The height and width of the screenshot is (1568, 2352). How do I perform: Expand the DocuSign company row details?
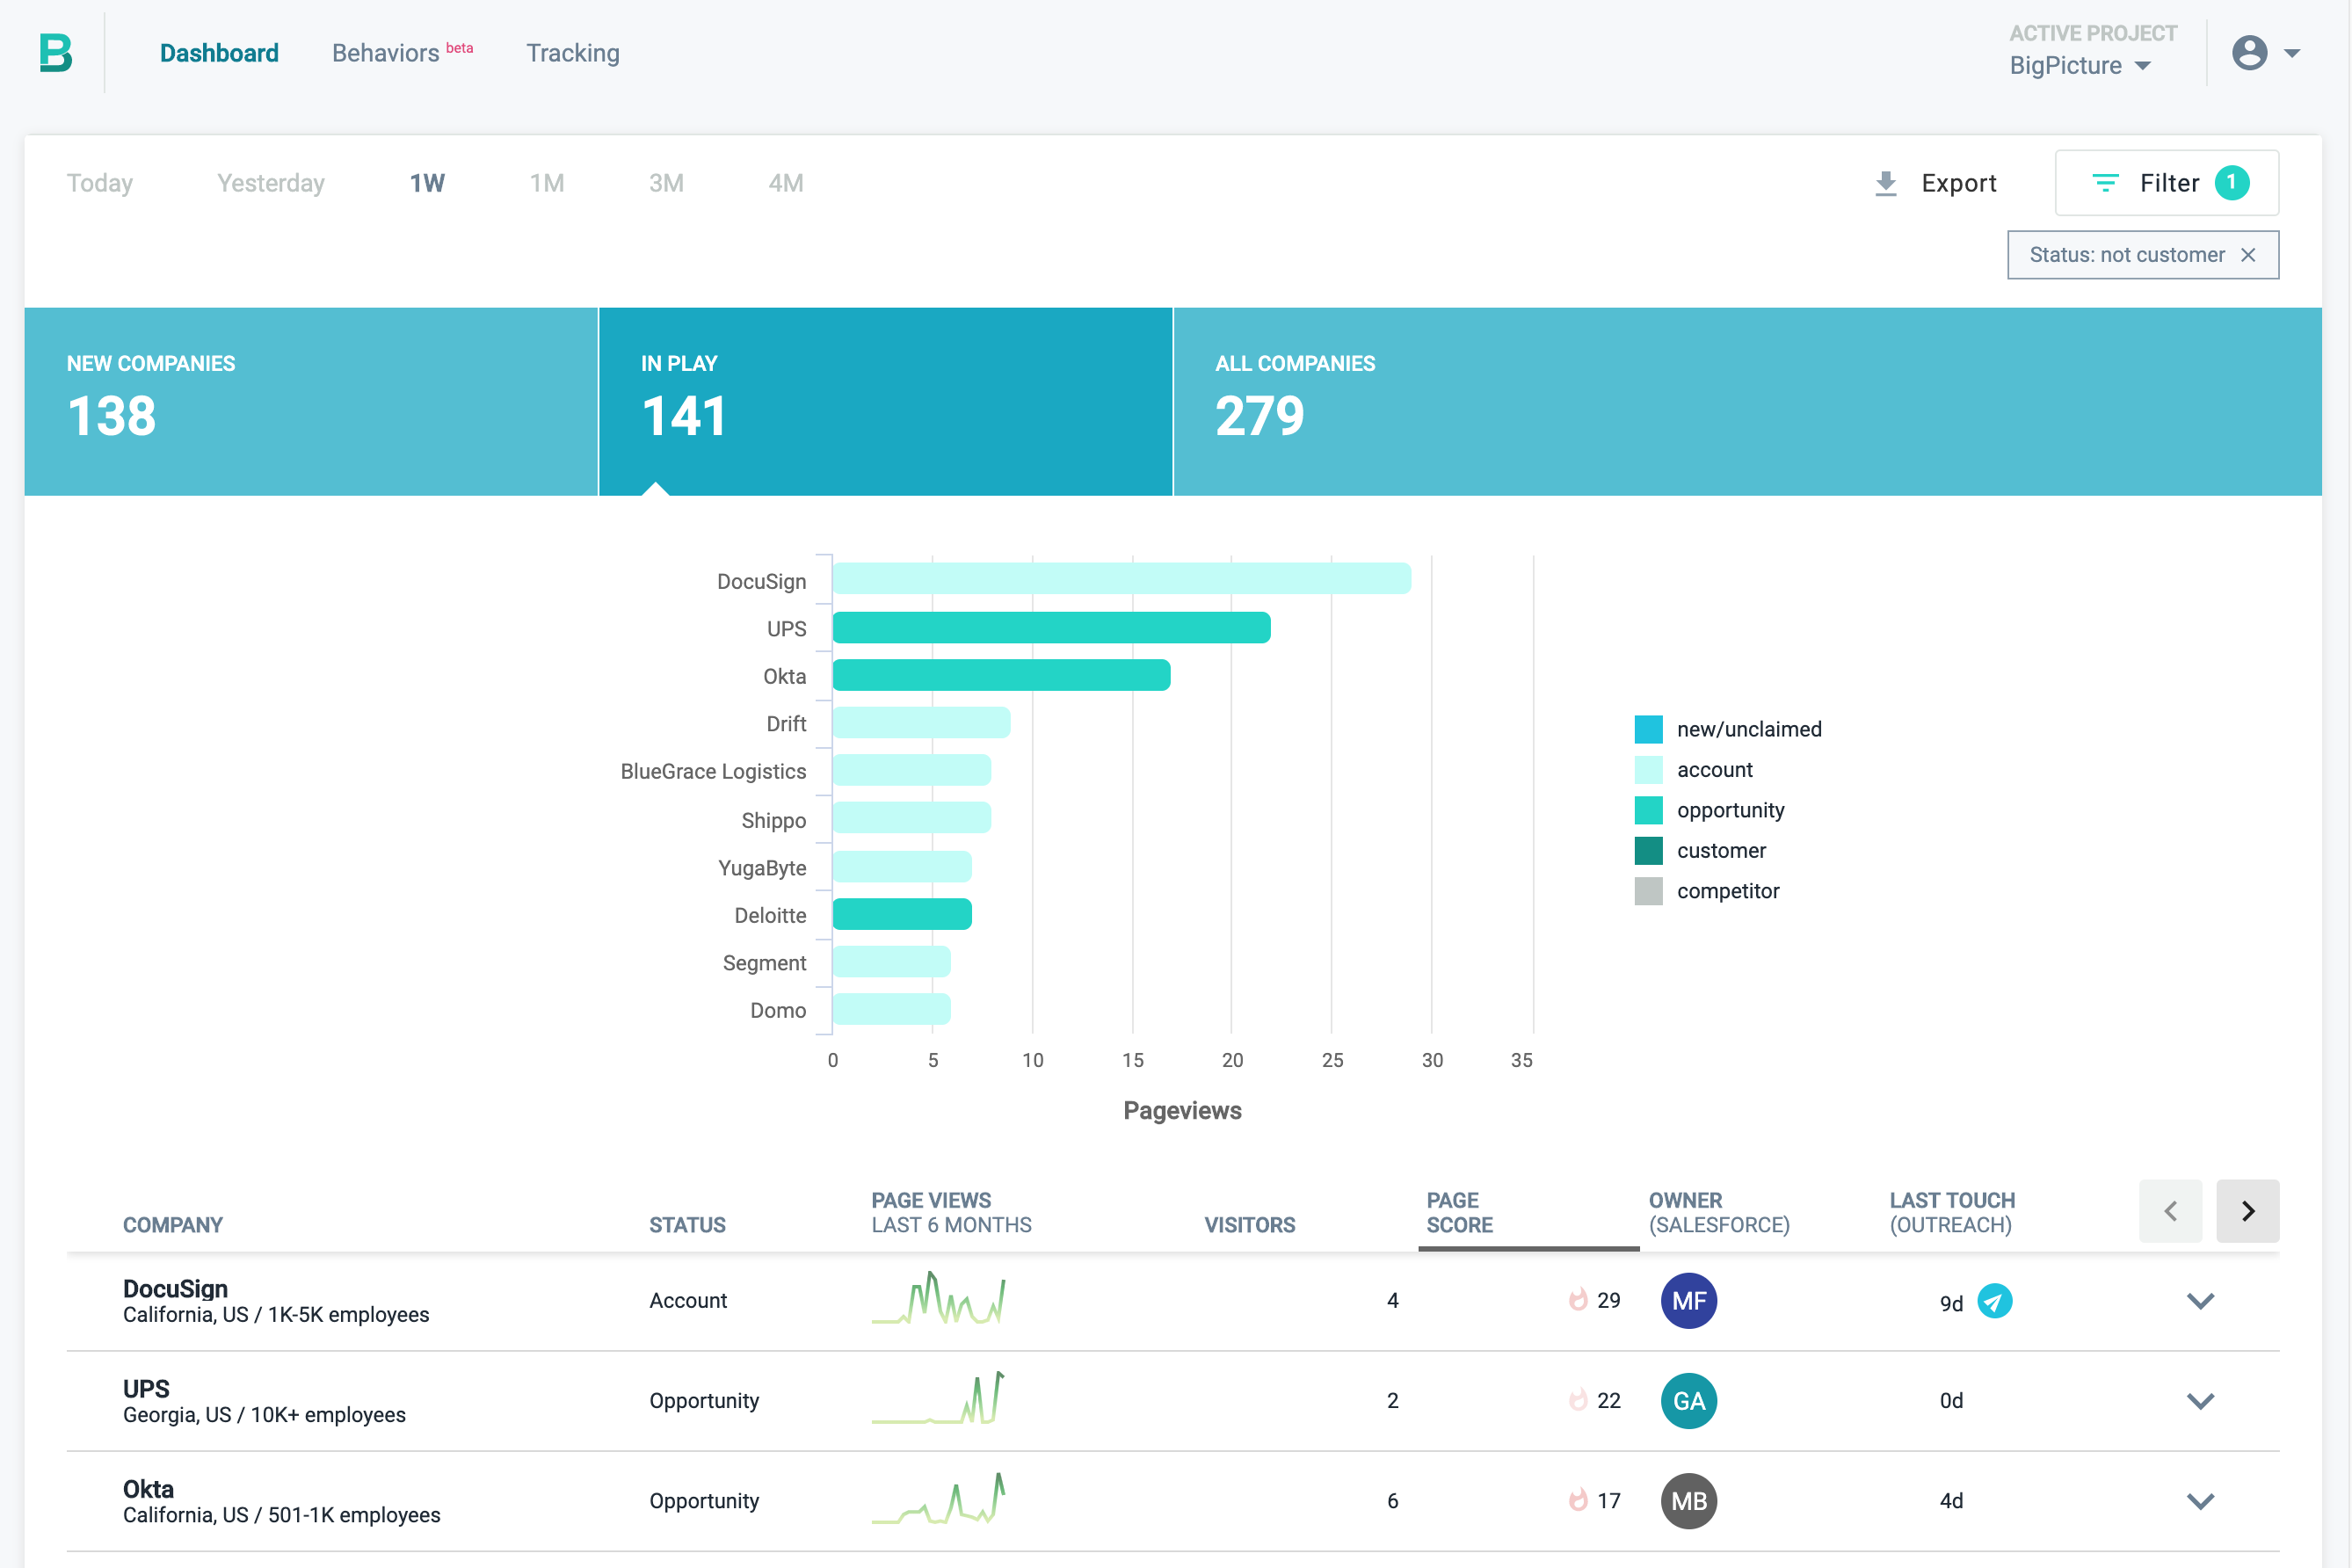[2202, 1300]
